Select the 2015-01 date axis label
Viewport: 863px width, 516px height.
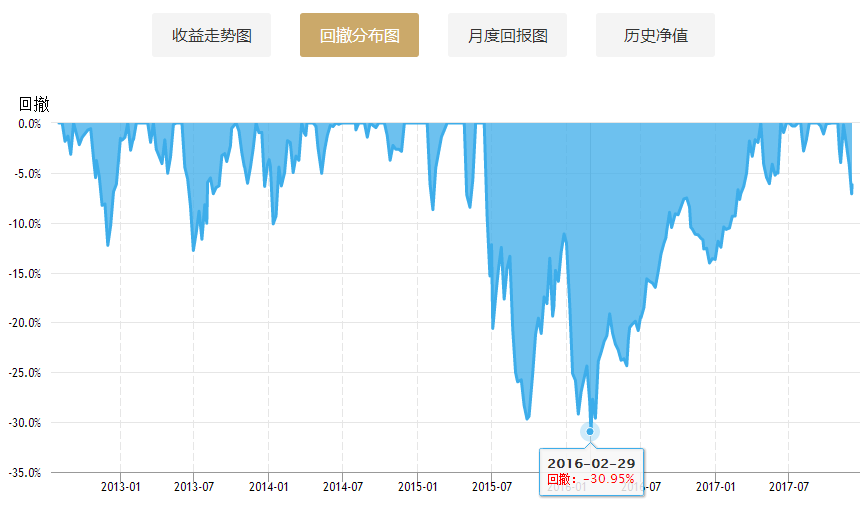coord(417,487)
